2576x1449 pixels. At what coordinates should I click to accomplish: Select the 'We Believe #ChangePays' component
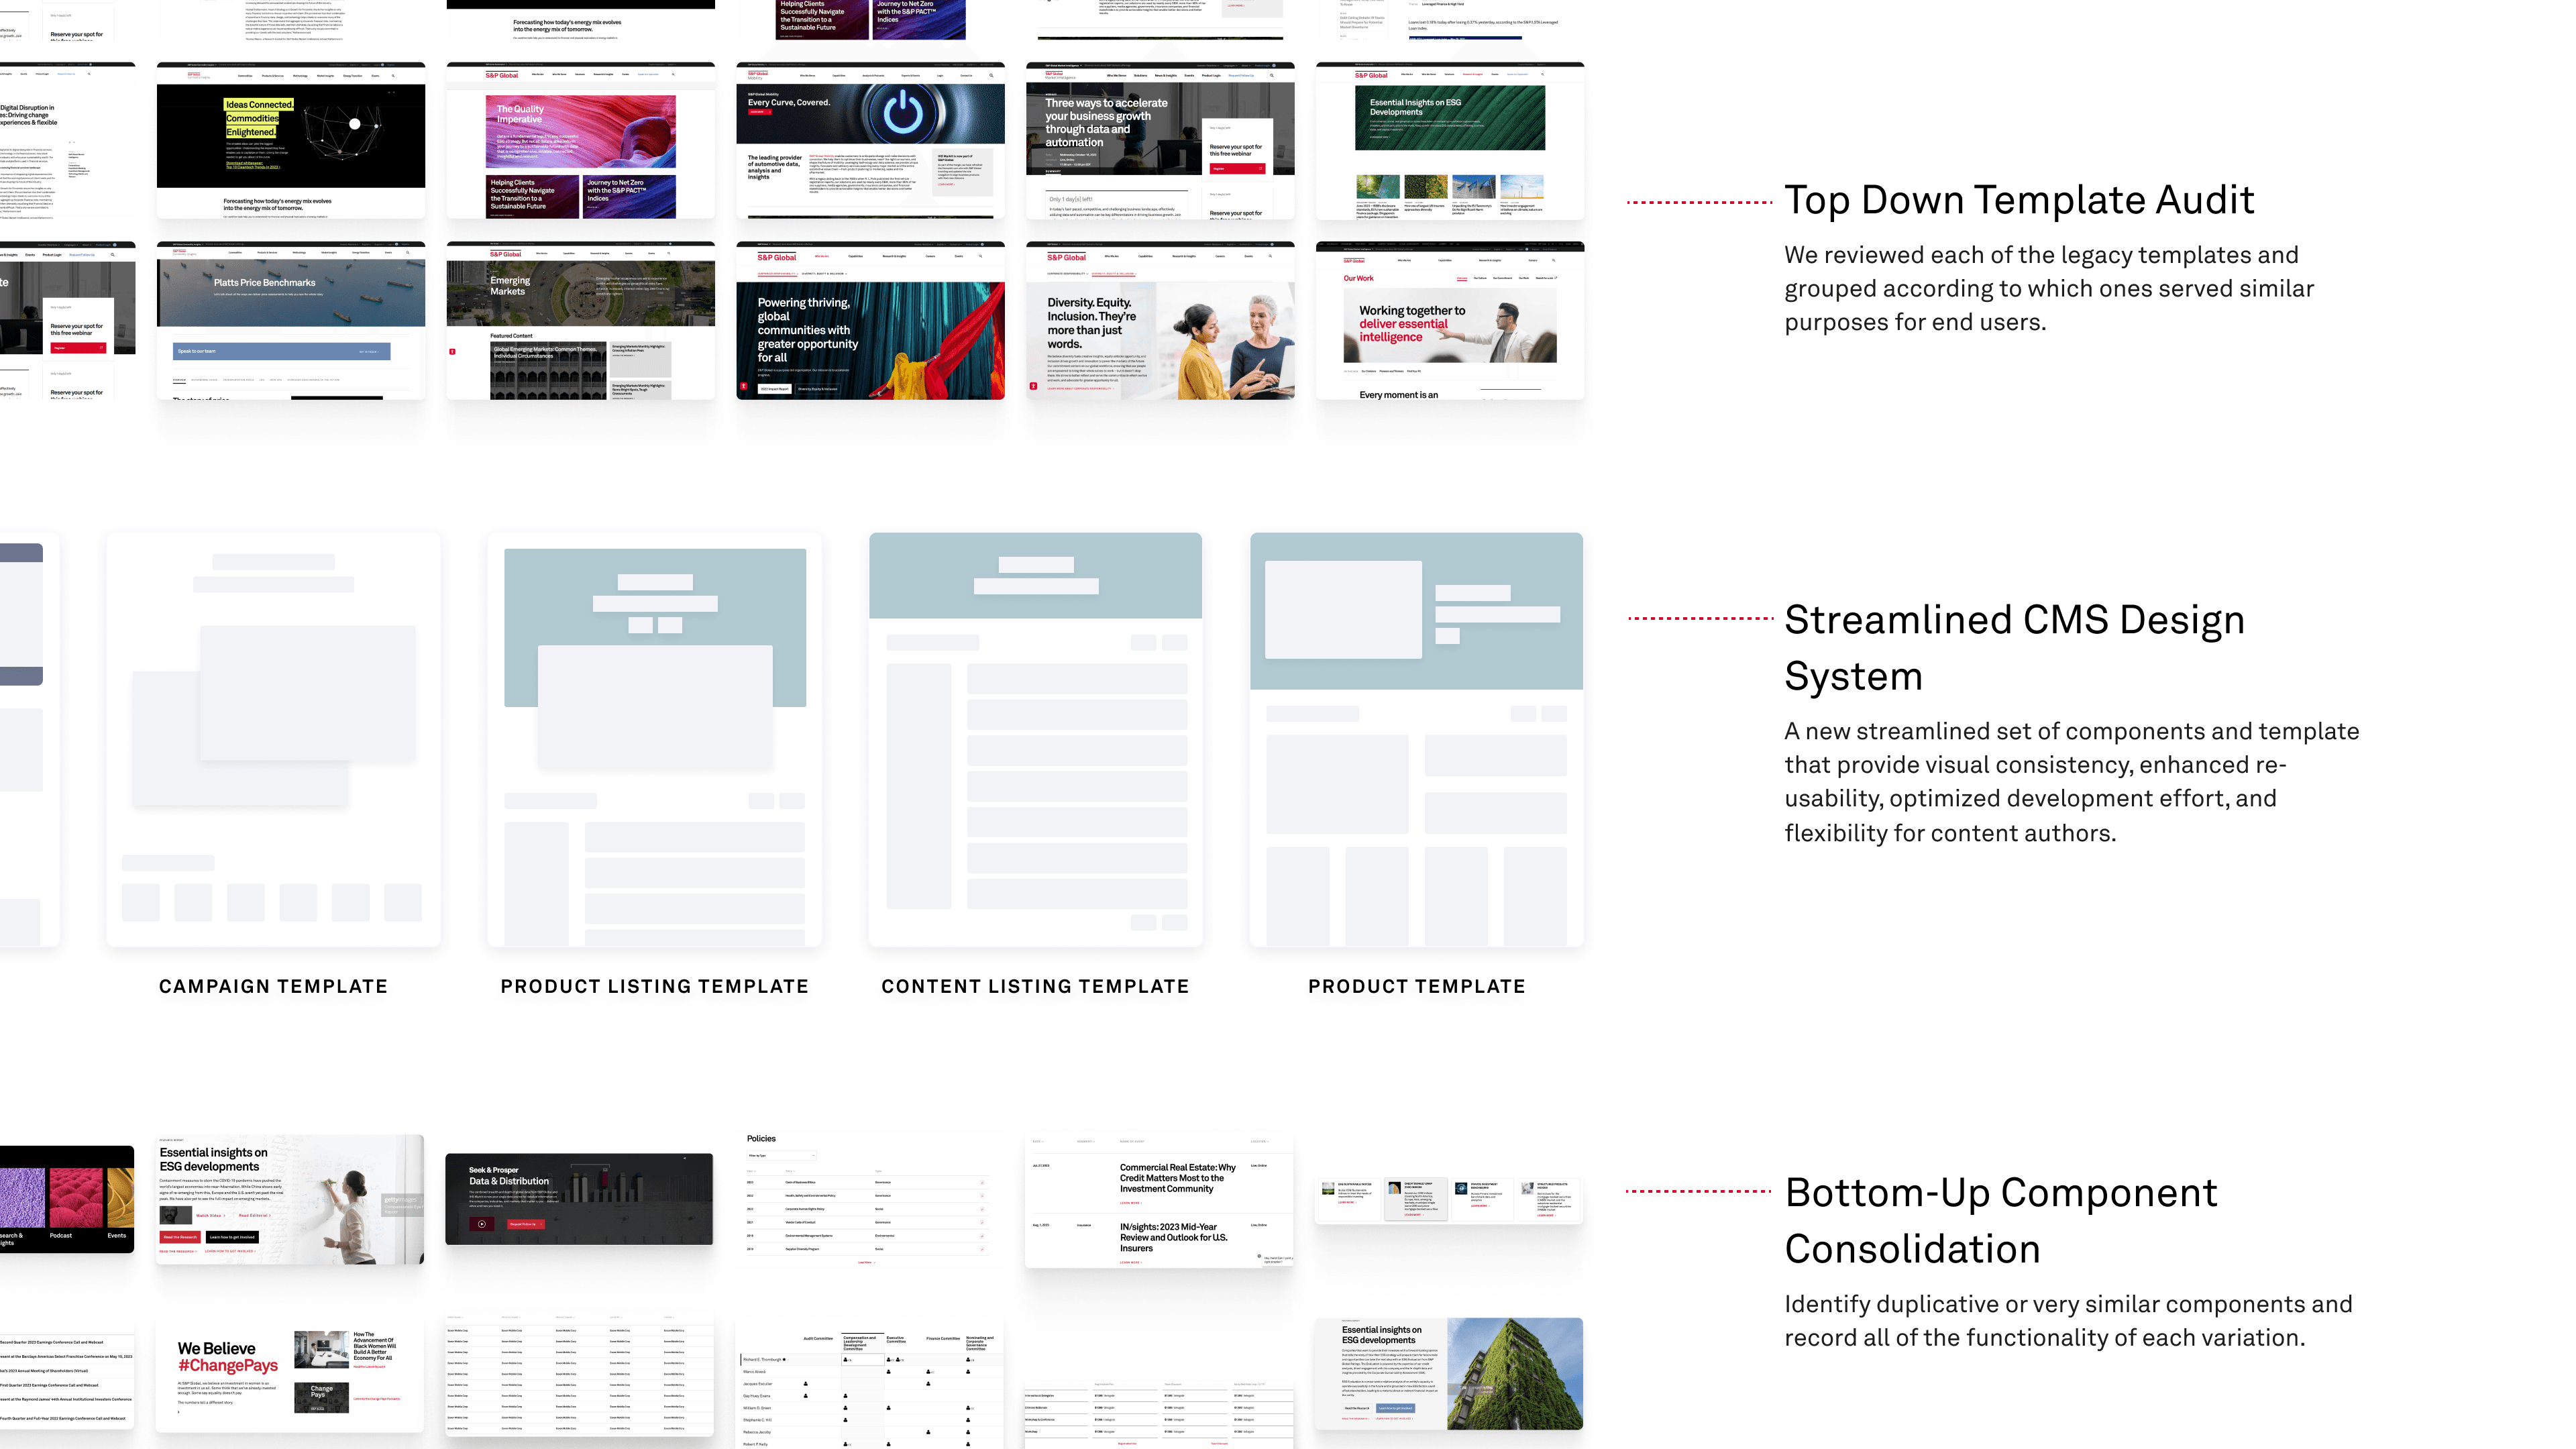(290, 1374)
